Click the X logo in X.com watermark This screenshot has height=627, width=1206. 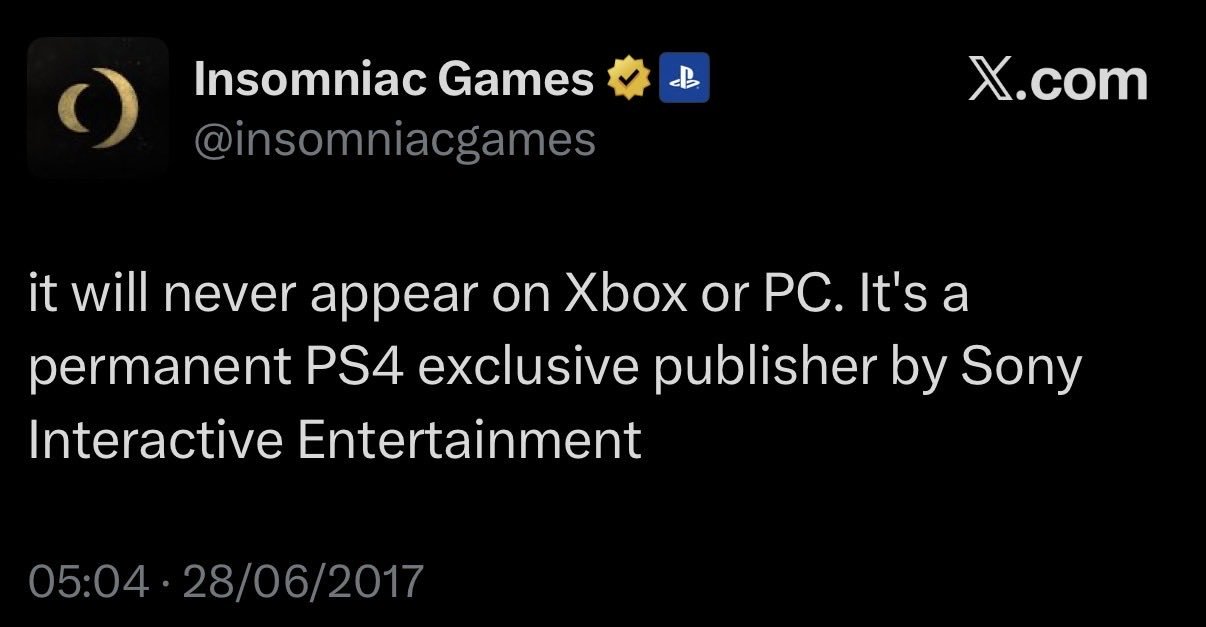(992, 81)
